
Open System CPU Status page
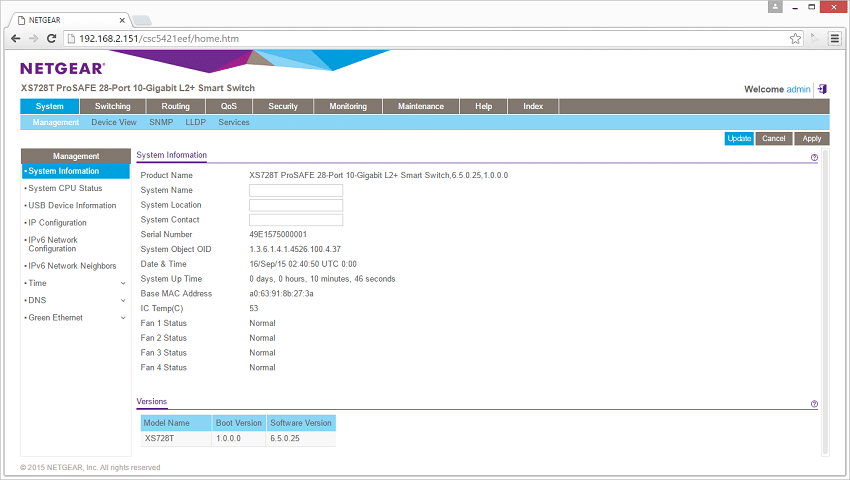(x=65, y=188)
